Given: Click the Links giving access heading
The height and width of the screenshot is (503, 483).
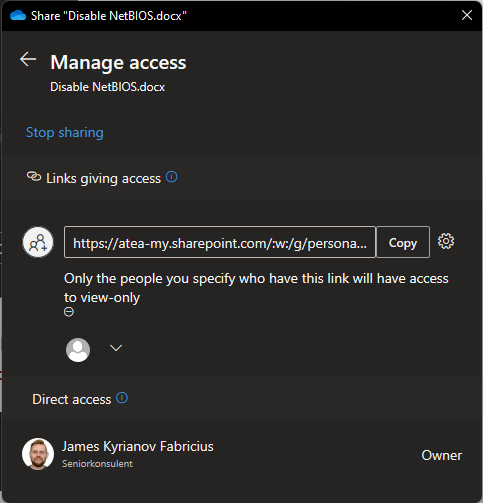Looking at the screenshot, I should click(103, 178).
